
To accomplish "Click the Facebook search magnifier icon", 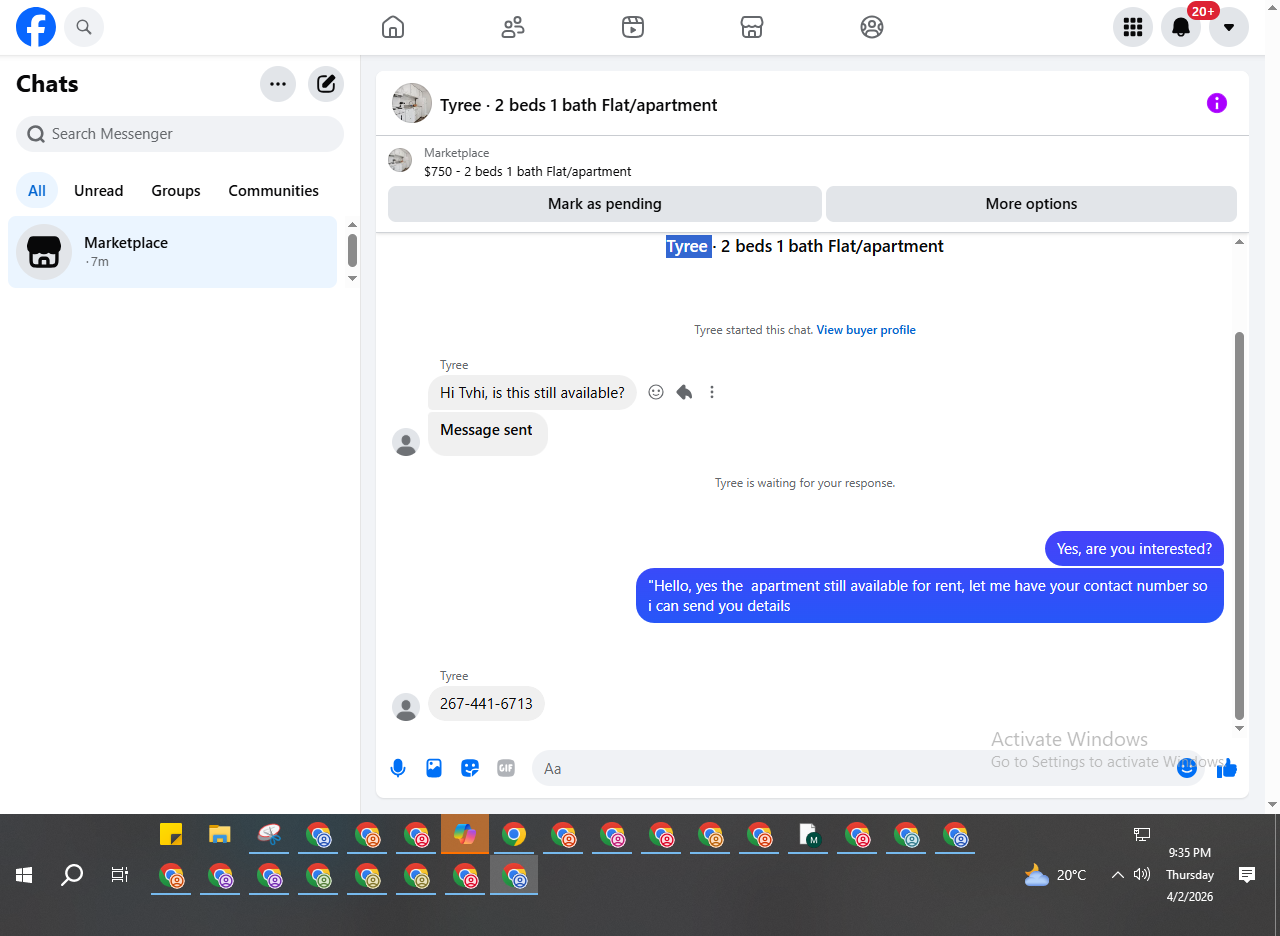I will pos(84,27).
